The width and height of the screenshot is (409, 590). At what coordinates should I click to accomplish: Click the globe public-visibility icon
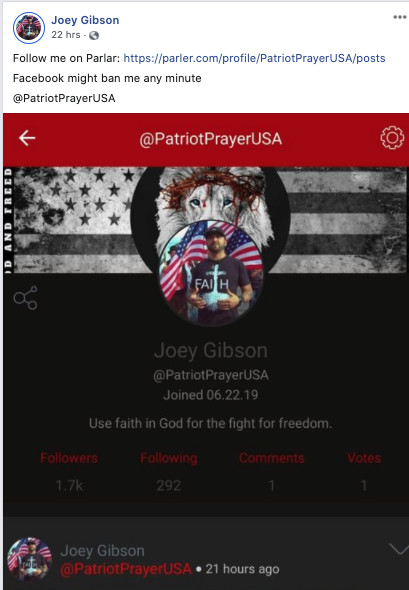pyautogui.click(x=94, y=35)
